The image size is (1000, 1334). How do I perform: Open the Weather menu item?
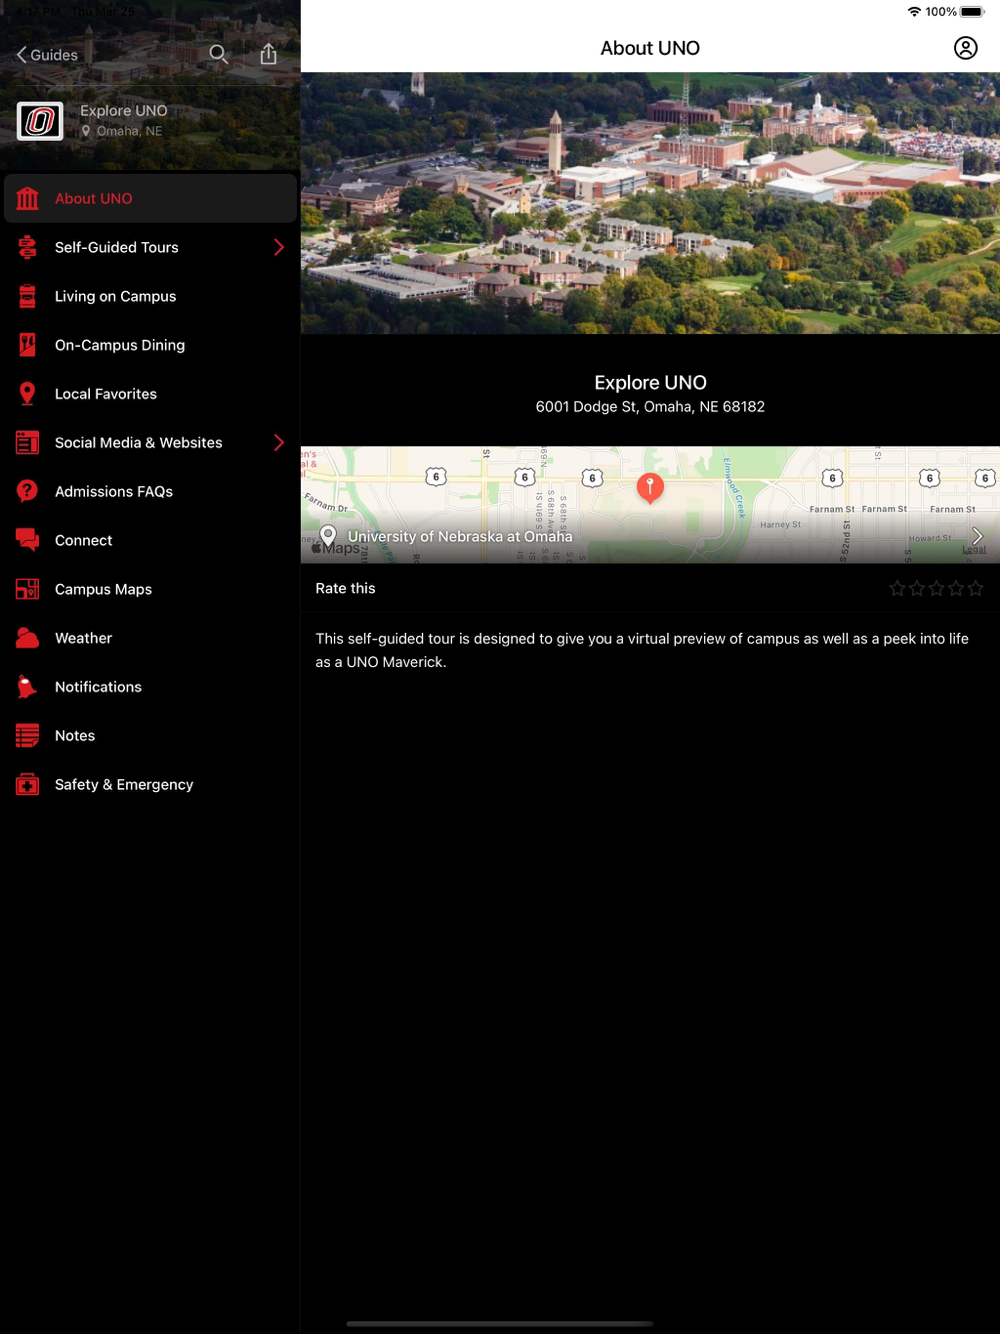(150, 638)
